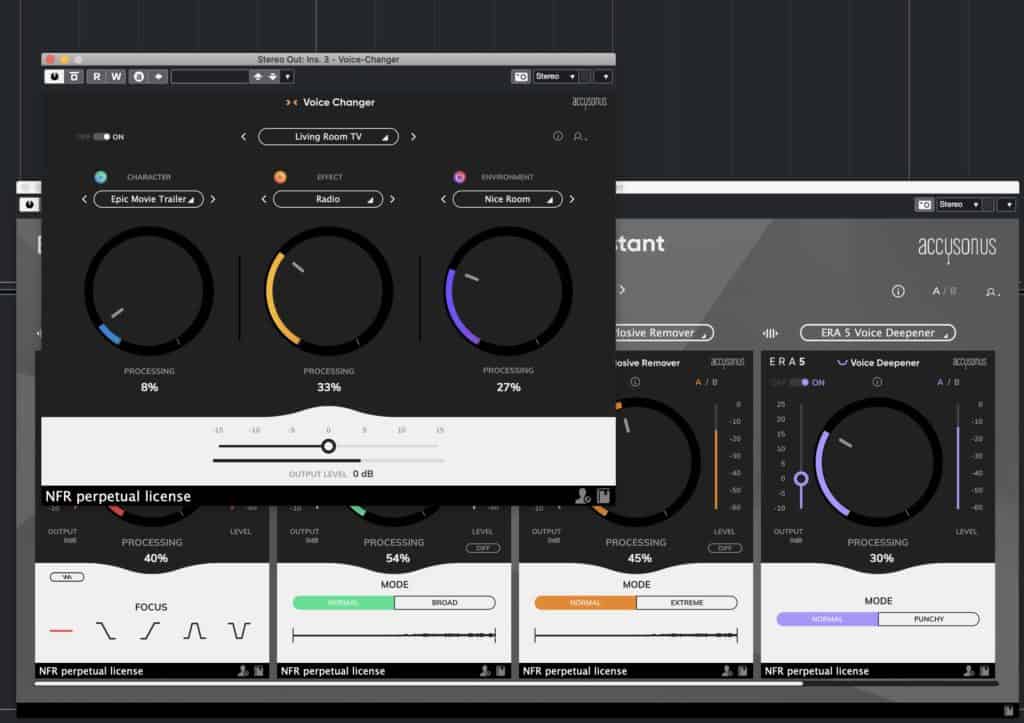The width and height of the screenshot is (1024, 723).
Task: Toggle the Voice Changer ON/OFF switch
Action: 103,137
